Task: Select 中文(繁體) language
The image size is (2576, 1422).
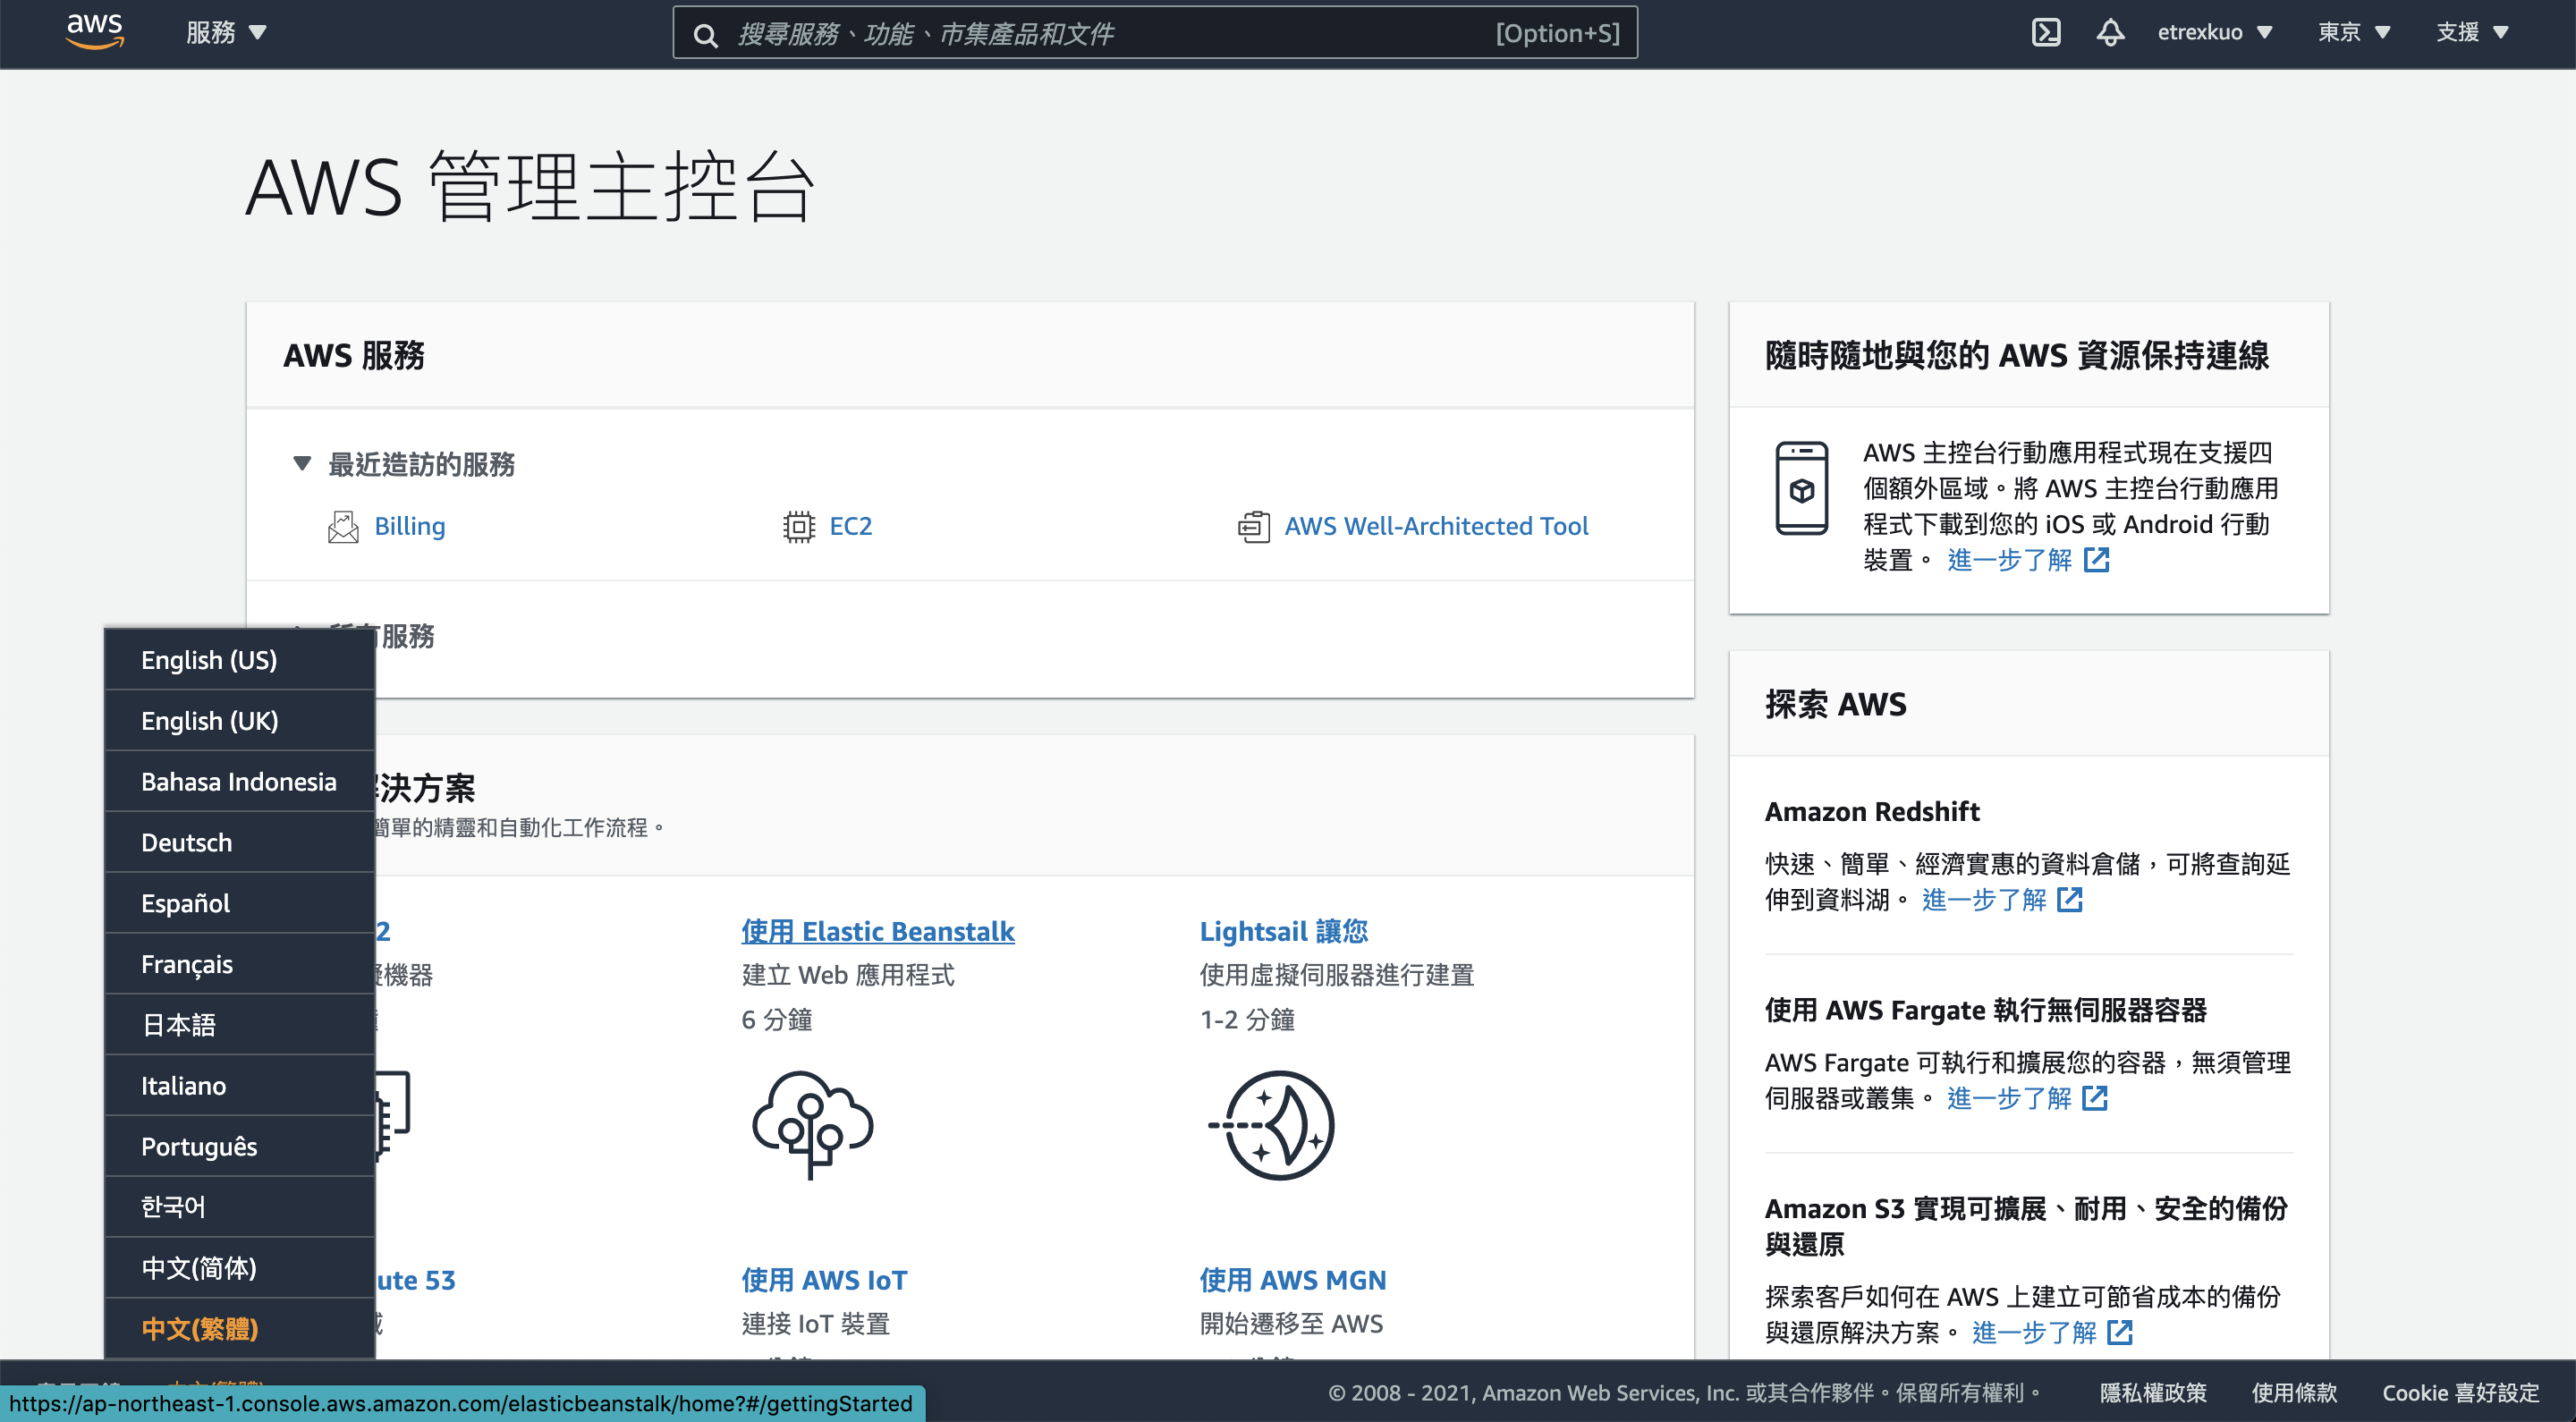Action: tap(240, 1329)
